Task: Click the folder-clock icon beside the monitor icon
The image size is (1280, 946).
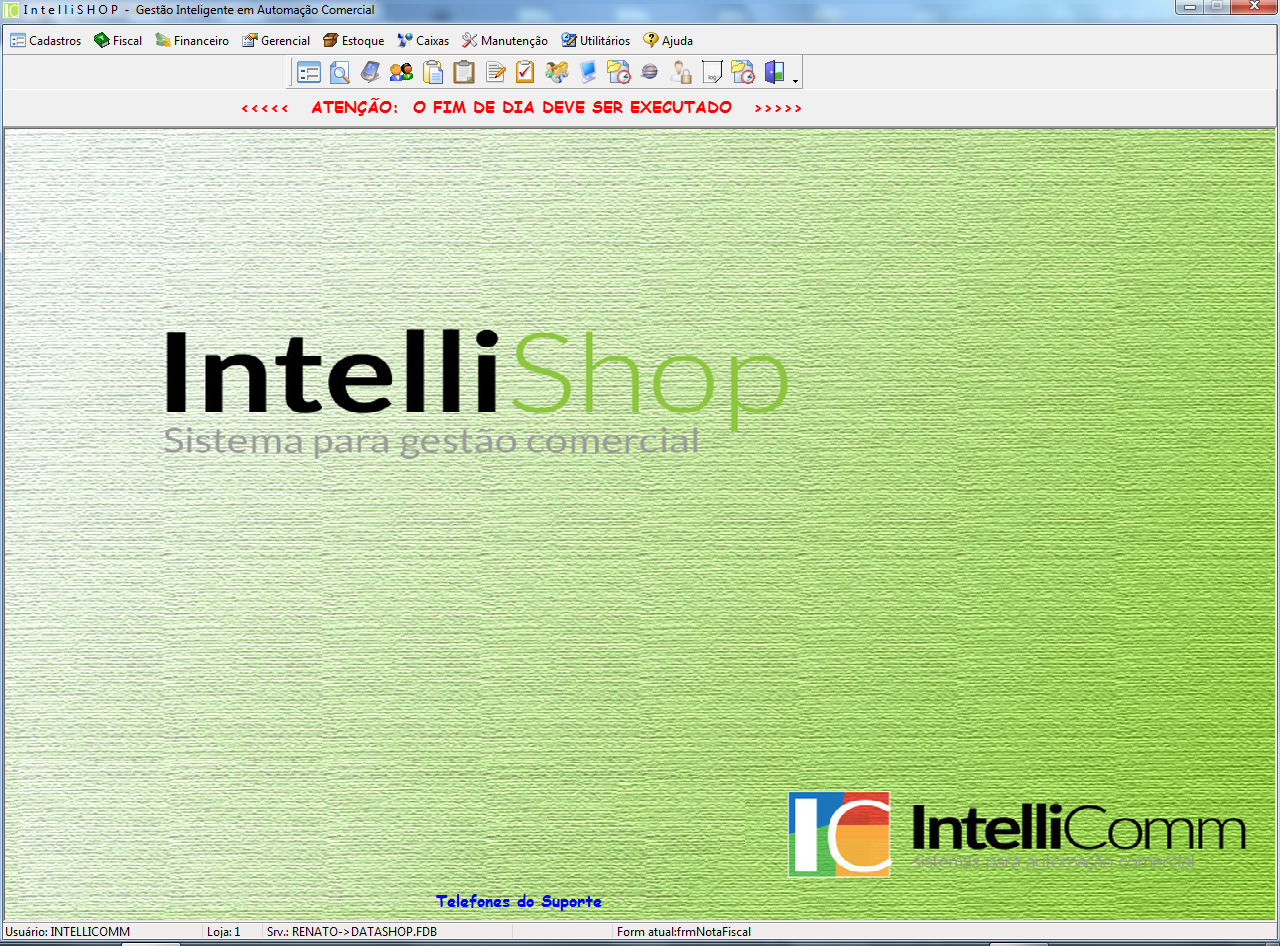Action: coord(619,72)
